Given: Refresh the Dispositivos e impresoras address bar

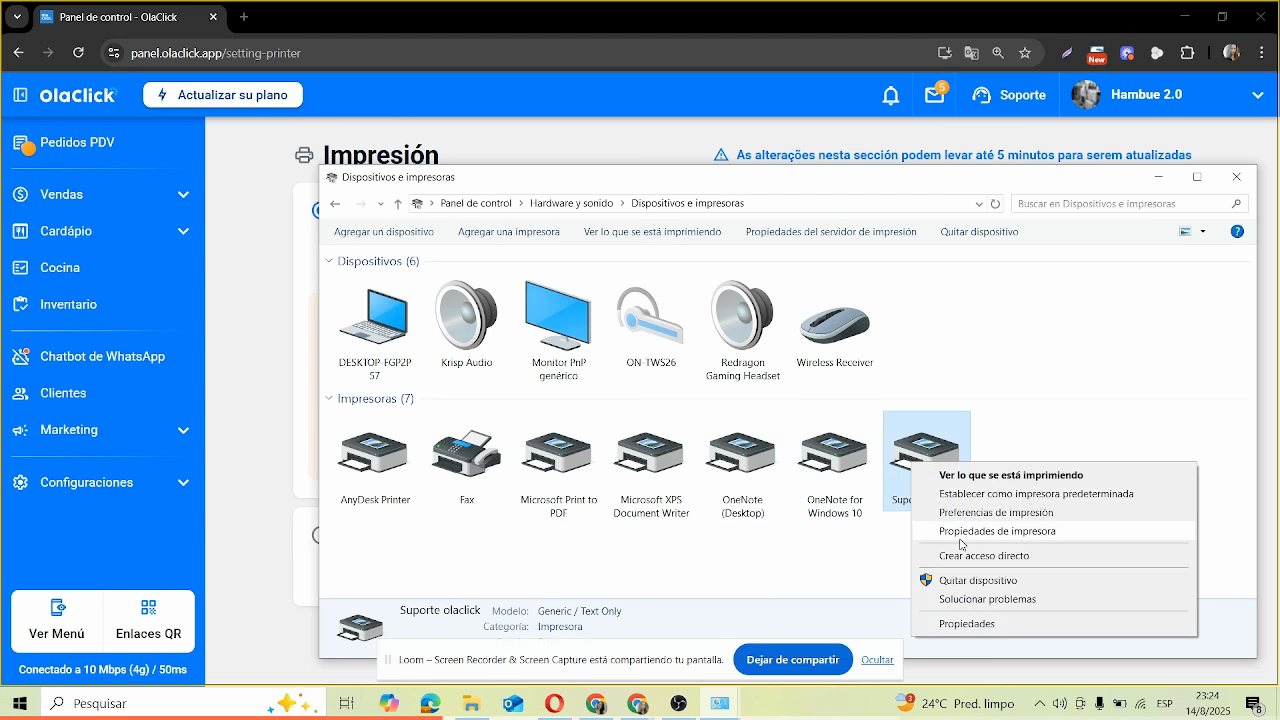Looking at the screenshot, I should tap(995, 203).
